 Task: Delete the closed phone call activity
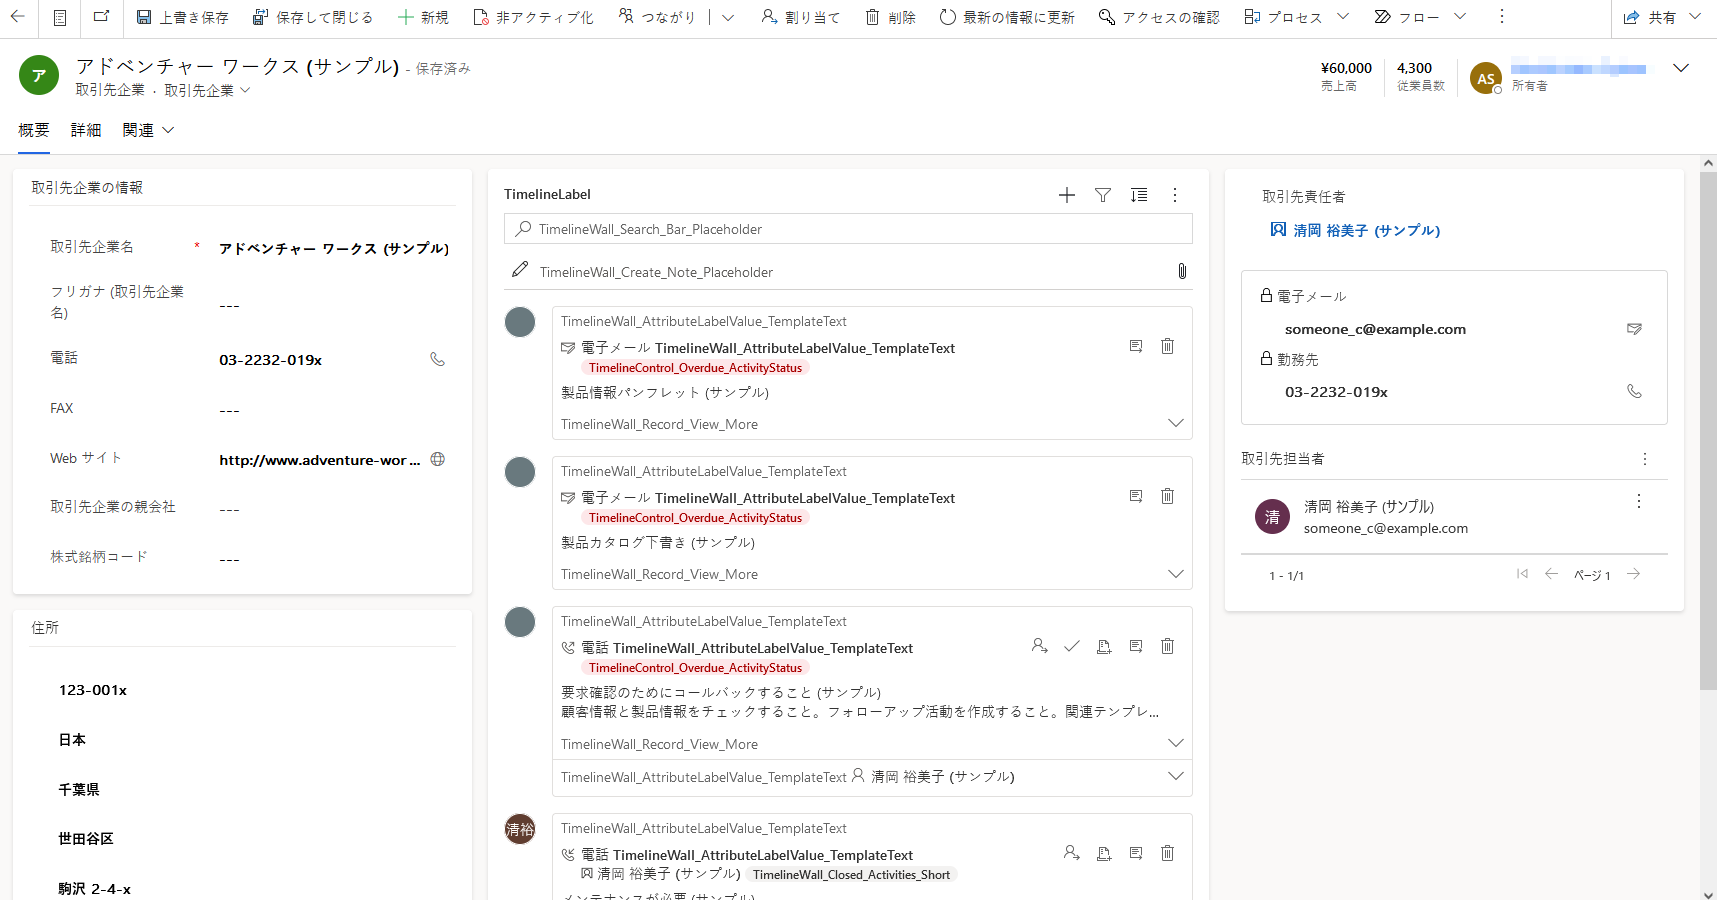click(x=1167, y=853)
